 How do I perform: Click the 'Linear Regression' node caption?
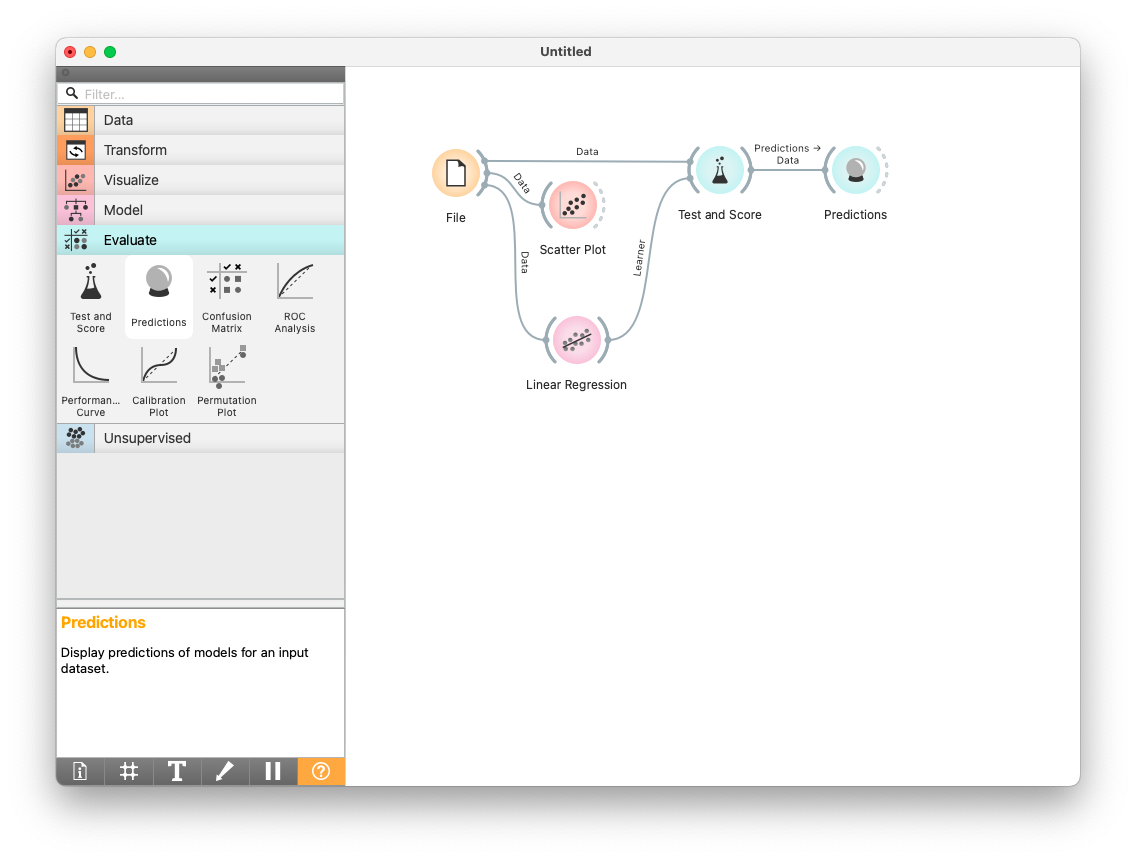click(577, 385)
